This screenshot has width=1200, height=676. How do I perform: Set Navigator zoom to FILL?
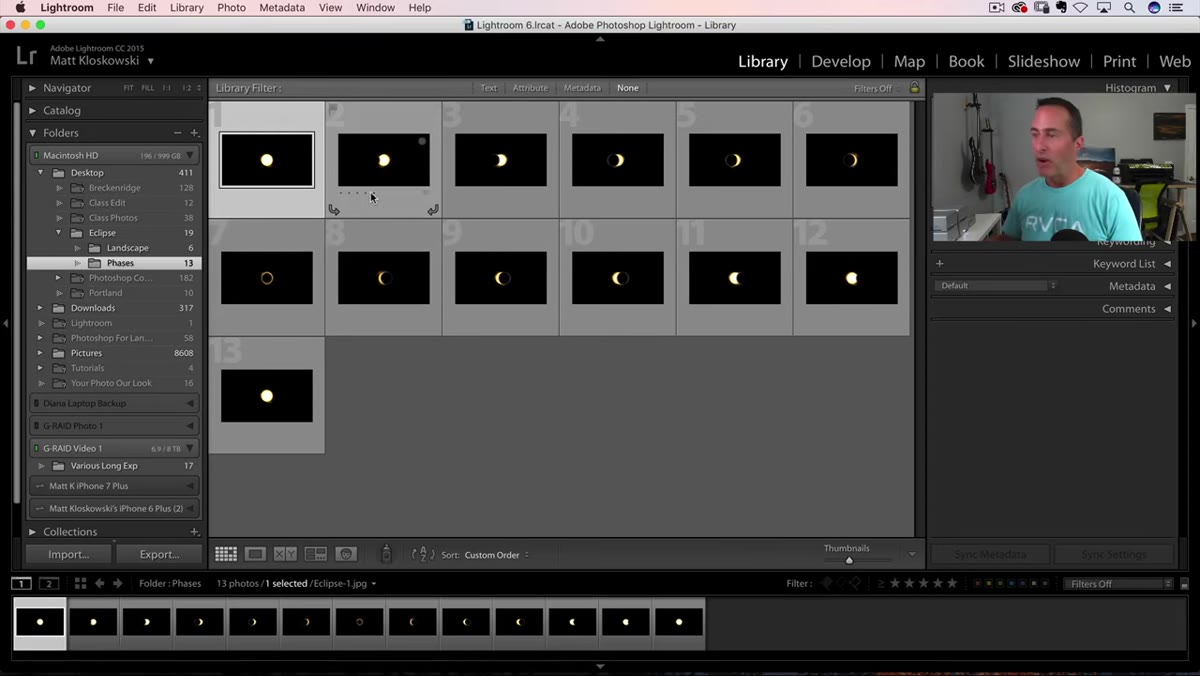148,88
